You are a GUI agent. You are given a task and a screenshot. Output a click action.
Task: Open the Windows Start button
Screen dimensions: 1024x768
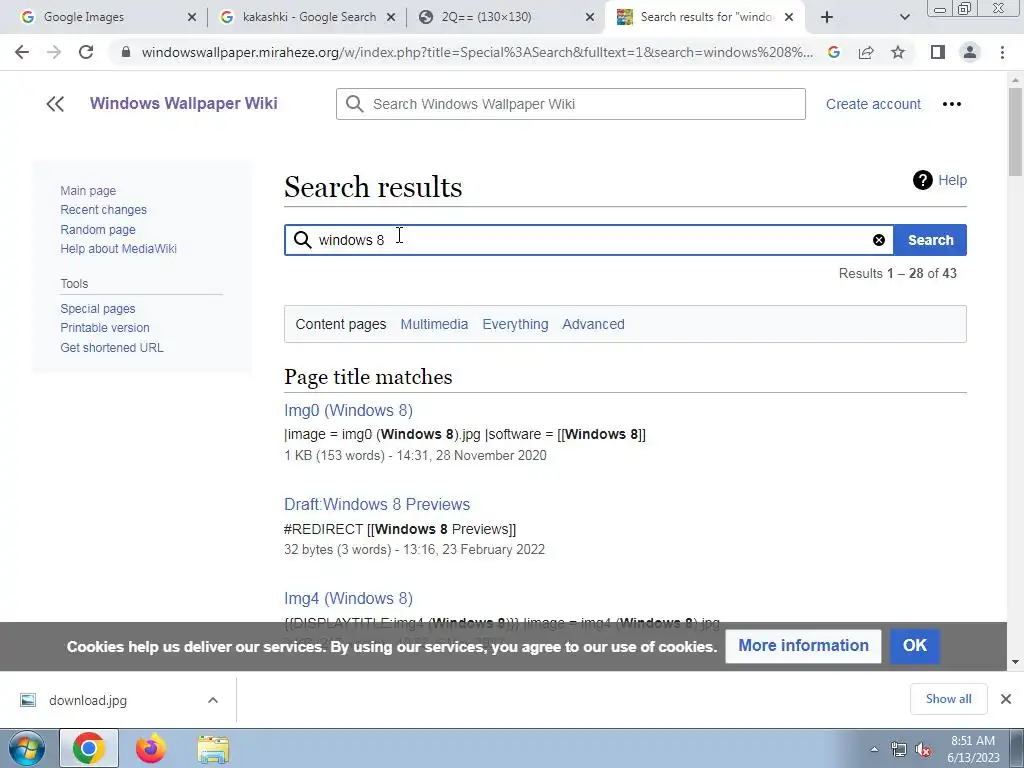click(26, 748)
